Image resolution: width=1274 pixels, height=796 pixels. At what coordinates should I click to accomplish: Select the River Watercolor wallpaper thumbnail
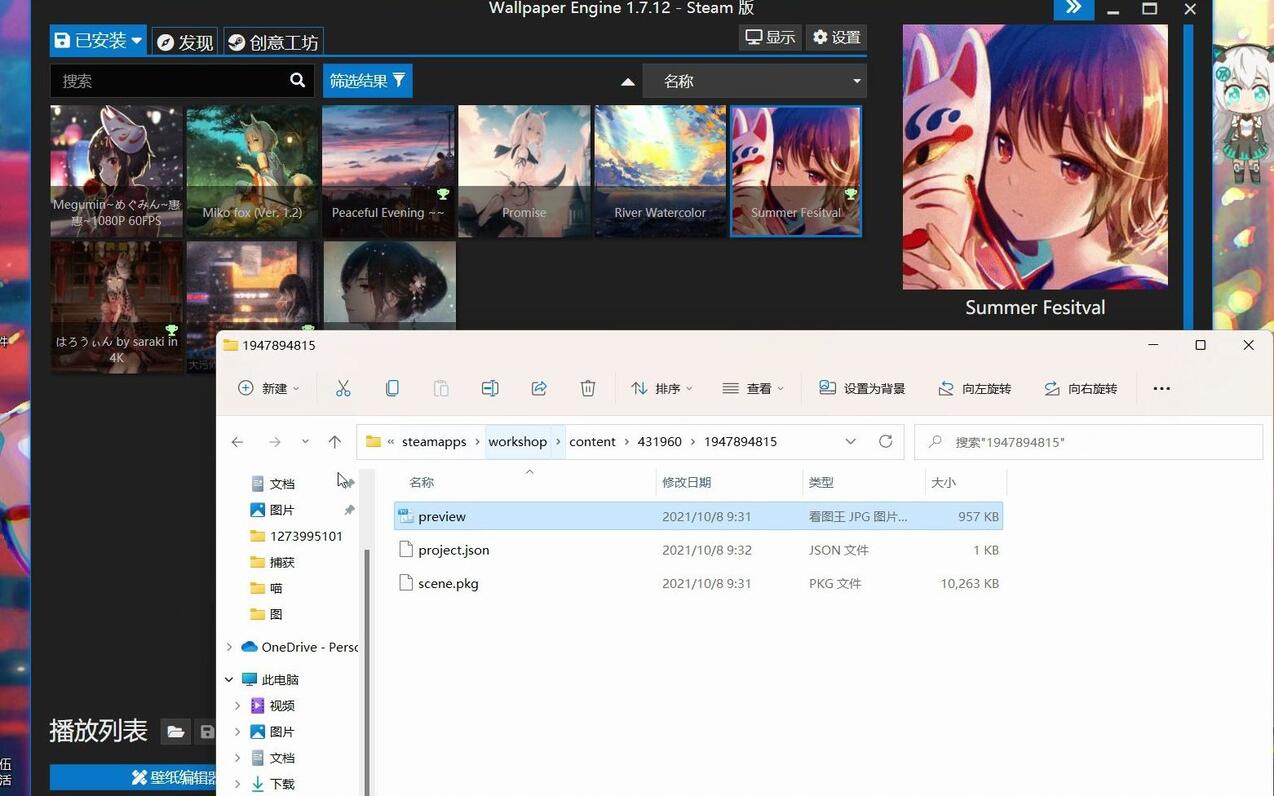tap(661, 171)
